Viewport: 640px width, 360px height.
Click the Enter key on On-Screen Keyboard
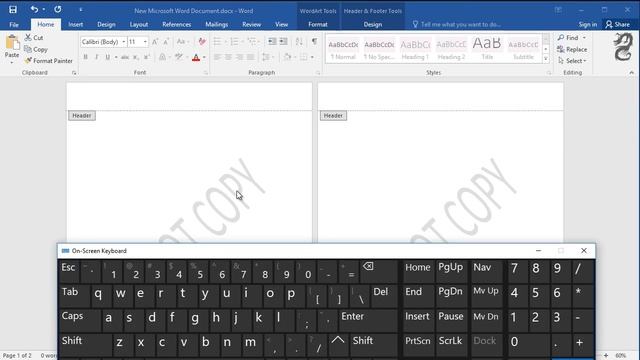point(367,320)
